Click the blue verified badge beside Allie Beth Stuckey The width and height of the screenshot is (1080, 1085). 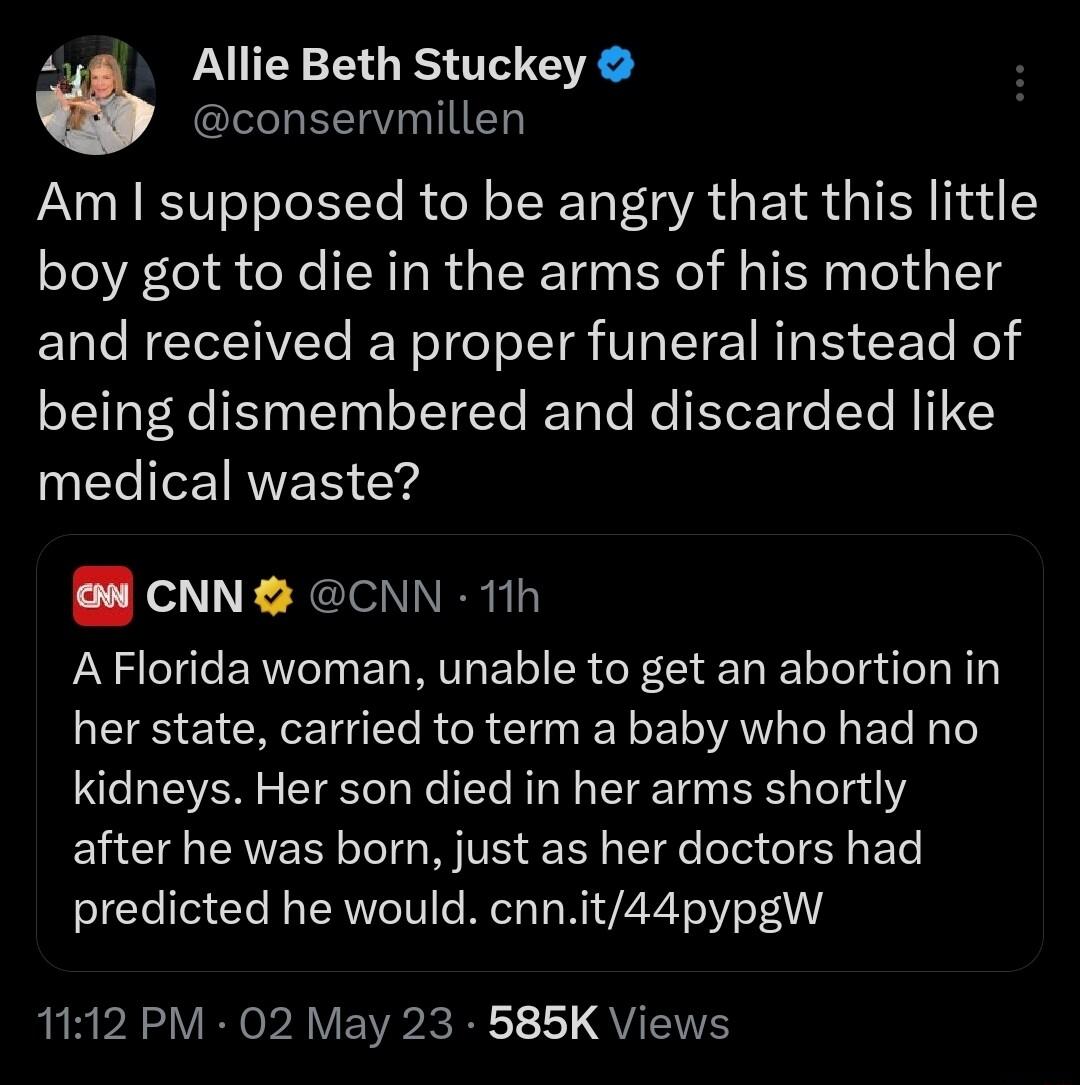tap(617, 63)
